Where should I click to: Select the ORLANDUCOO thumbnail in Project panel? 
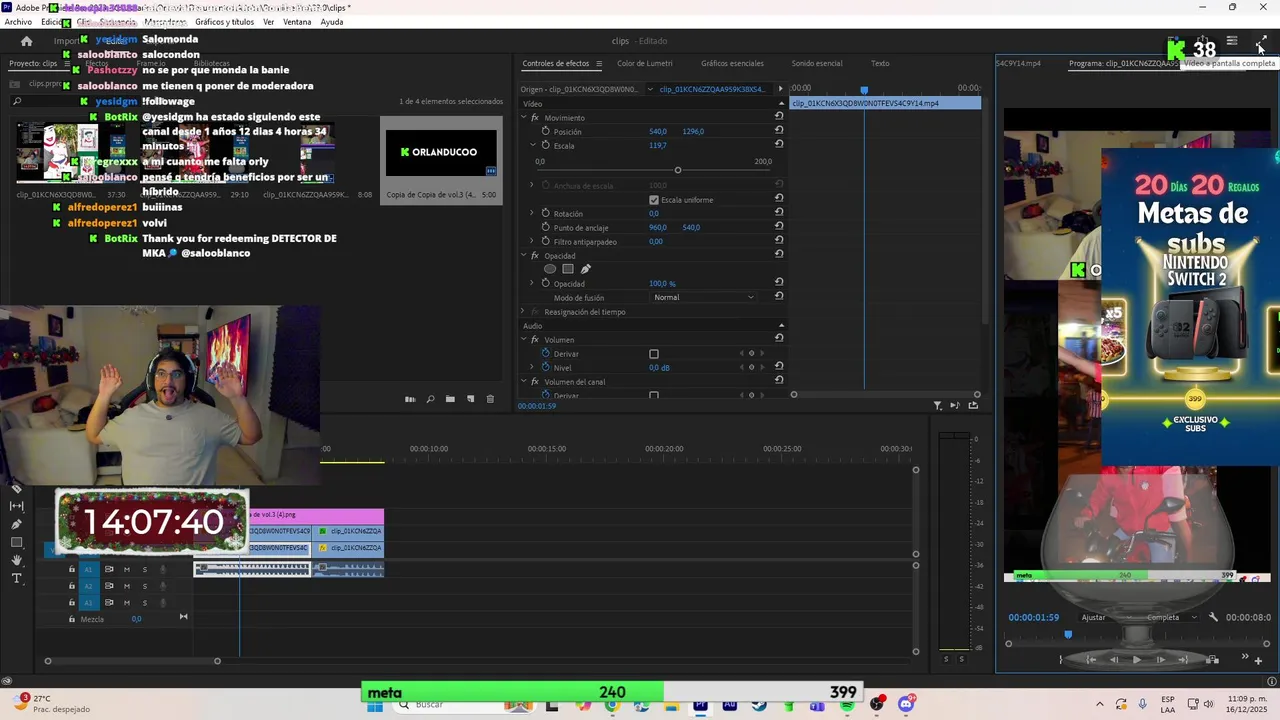(x=441, y=152)
